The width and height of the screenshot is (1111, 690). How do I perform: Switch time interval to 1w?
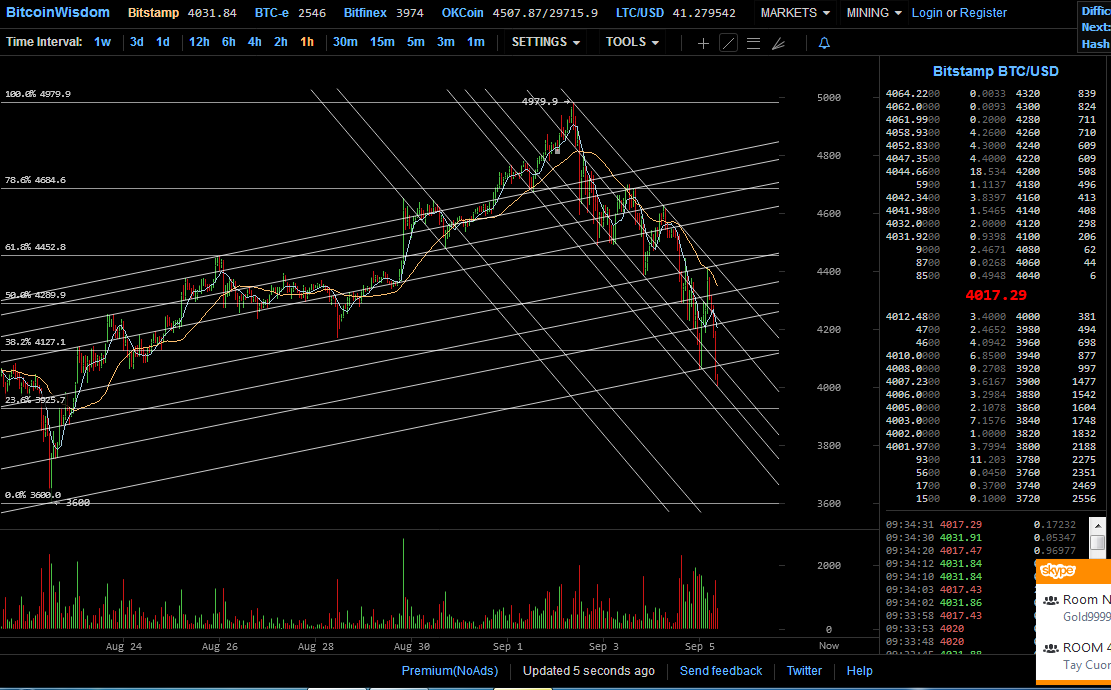tap(102, 42)
